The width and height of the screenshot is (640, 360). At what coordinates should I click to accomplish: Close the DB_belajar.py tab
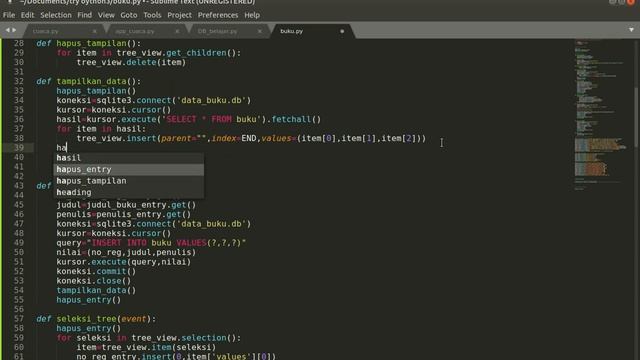tap(260, 31)
